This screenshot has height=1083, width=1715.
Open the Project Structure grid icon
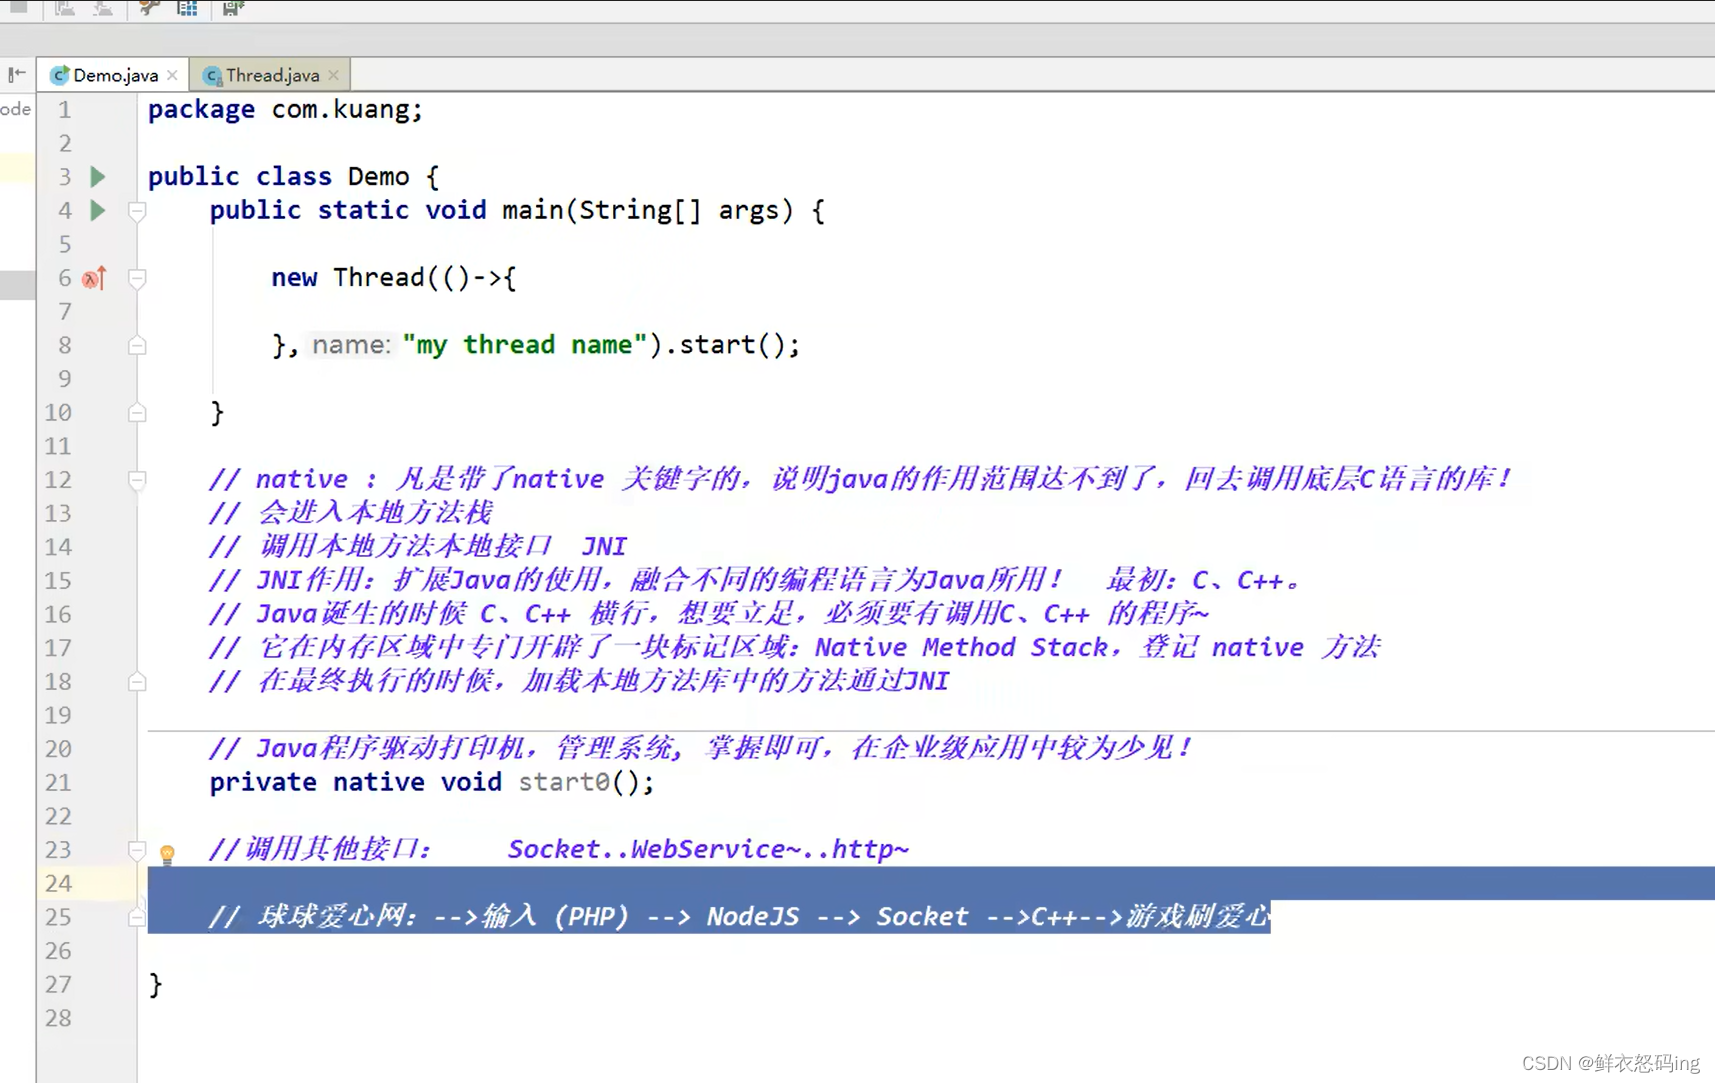coord(187,9)
